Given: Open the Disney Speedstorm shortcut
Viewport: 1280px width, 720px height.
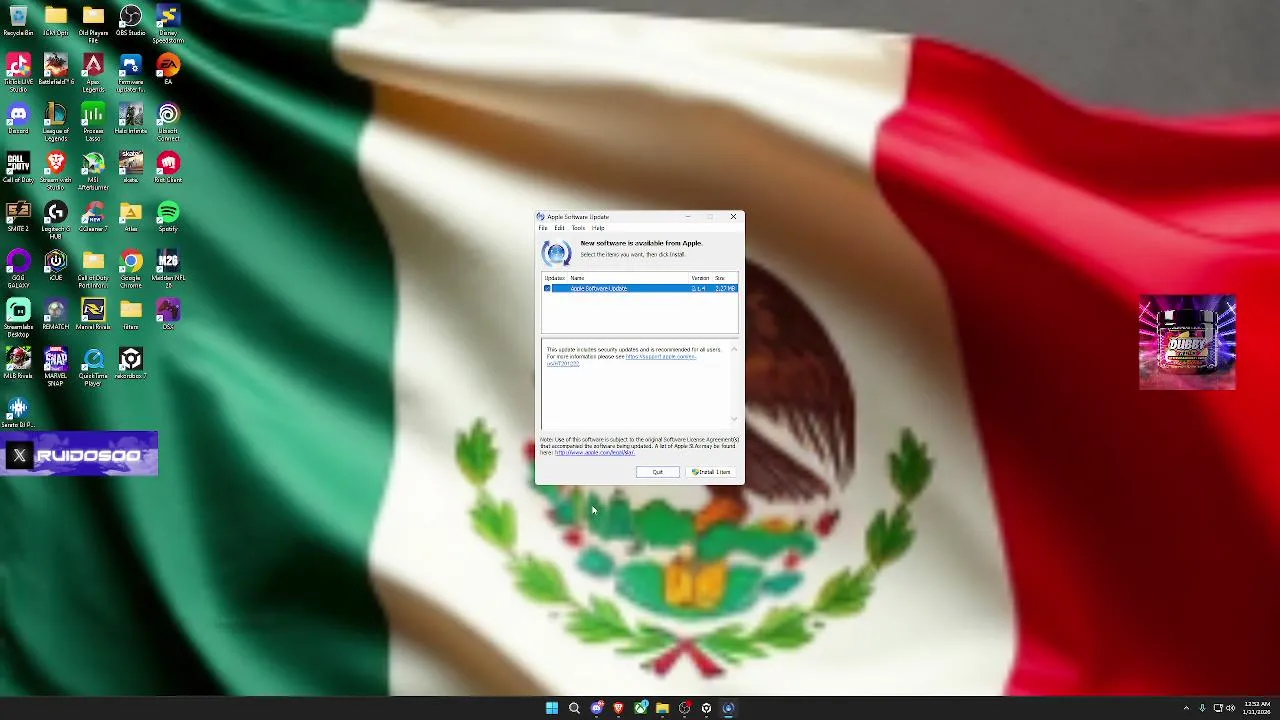Looking at the screenshot, I should point(168,23).
